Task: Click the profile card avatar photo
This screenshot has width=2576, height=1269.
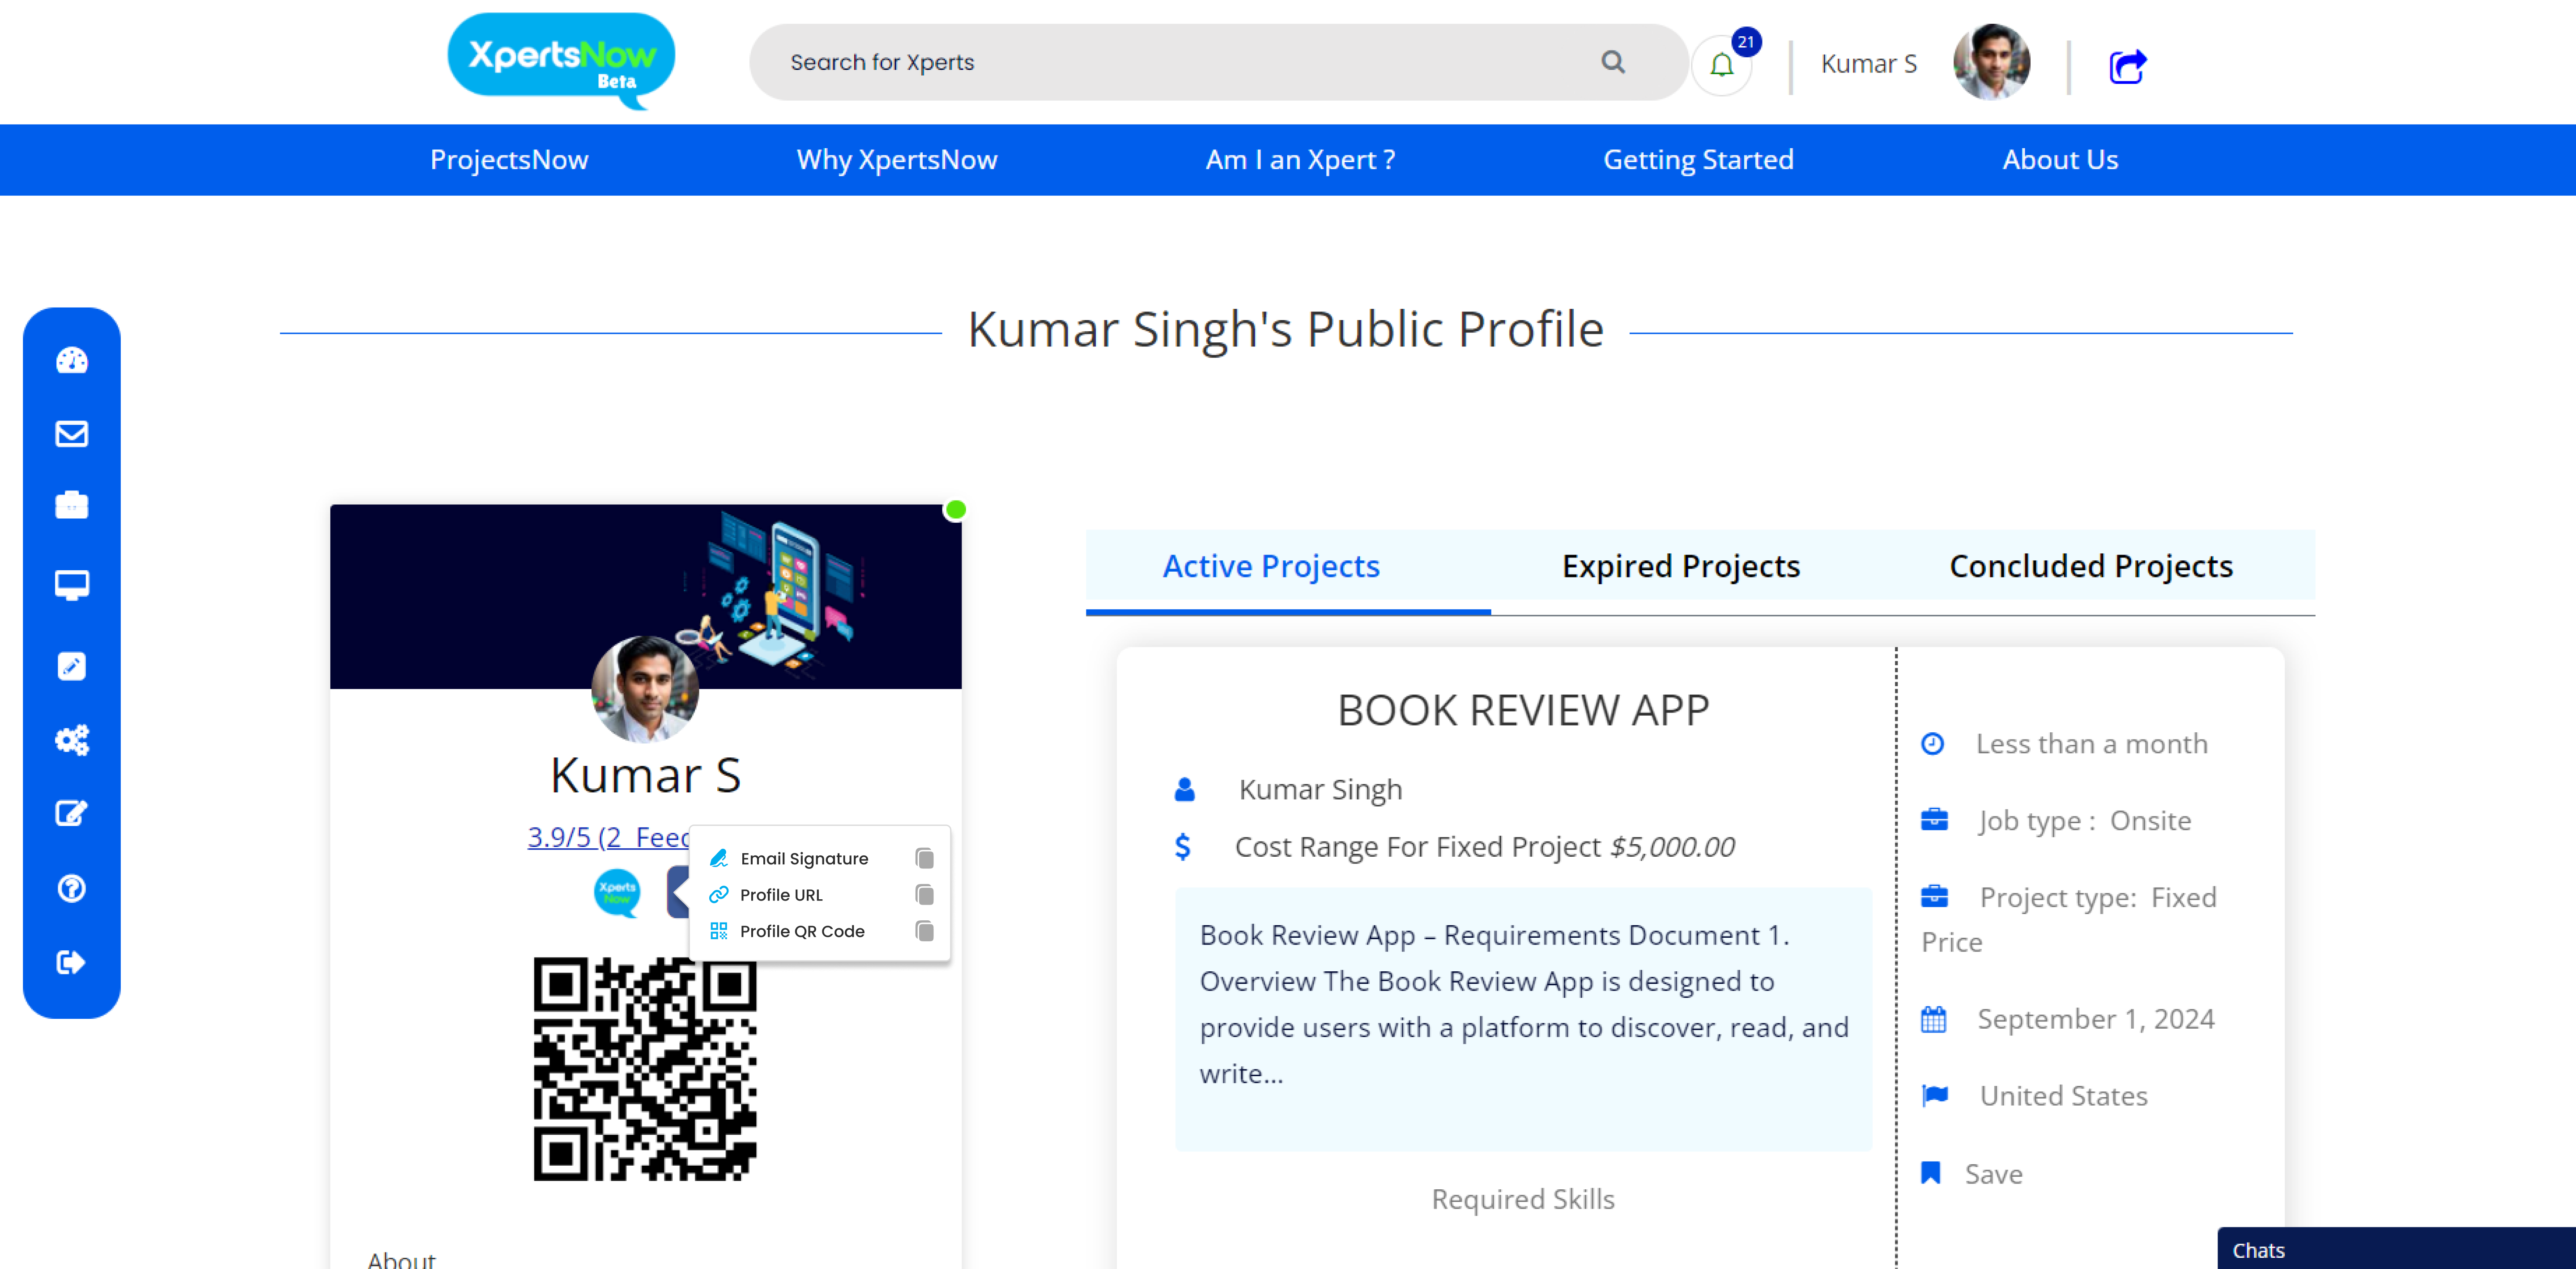Action: (x=645, y=690)
